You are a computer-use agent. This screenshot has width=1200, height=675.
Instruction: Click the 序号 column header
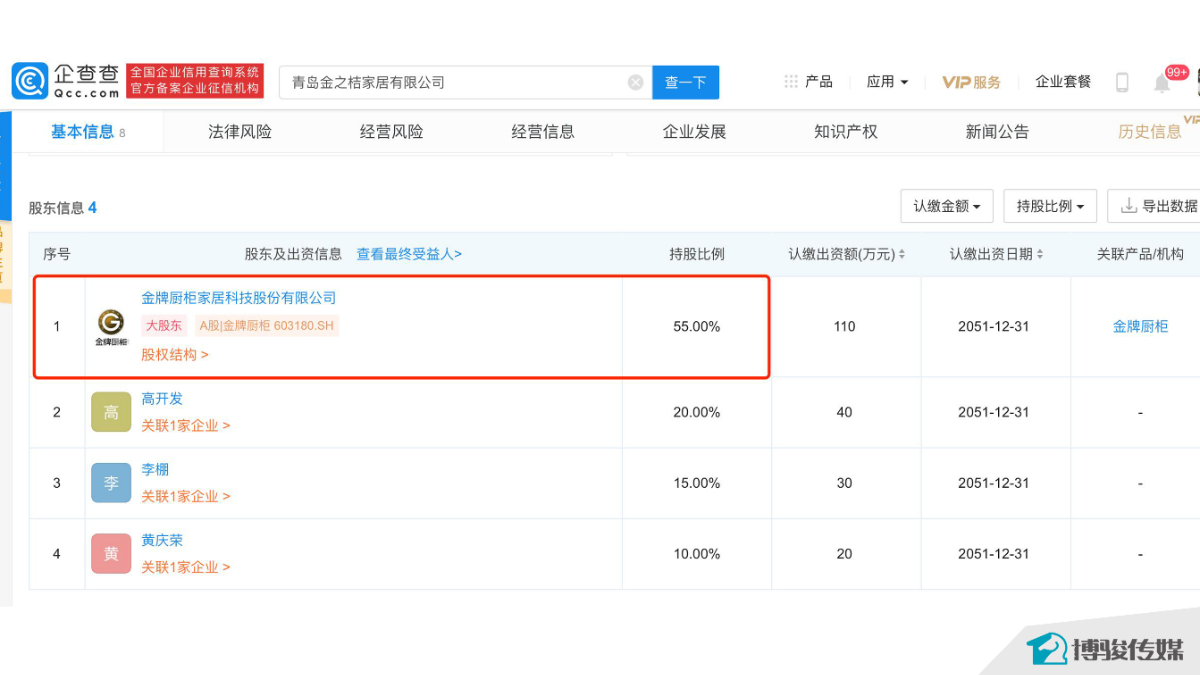click(57, 254)
